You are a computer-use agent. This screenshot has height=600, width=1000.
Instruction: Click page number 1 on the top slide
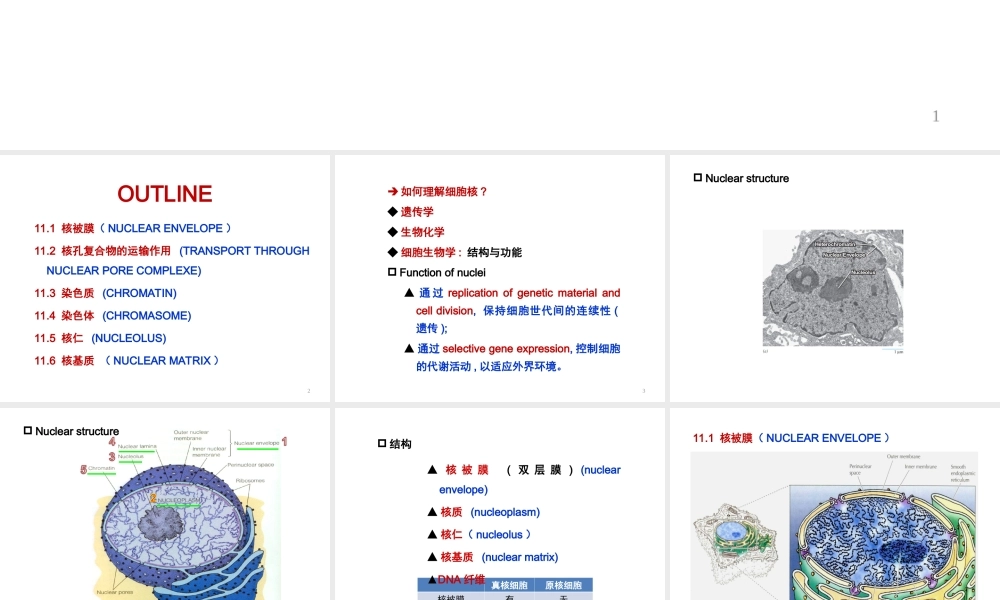point(936,116)
